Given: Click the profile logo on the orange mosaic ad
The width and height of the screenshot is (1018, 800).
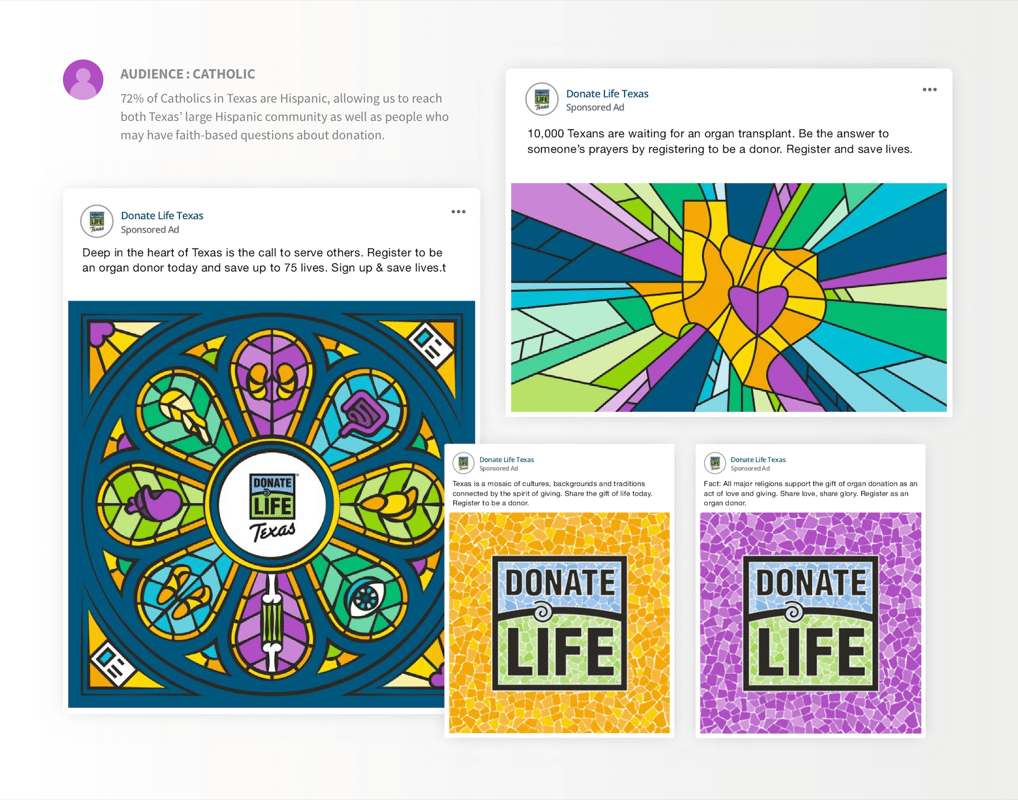Looking at the screenshot, I should 463,463.
